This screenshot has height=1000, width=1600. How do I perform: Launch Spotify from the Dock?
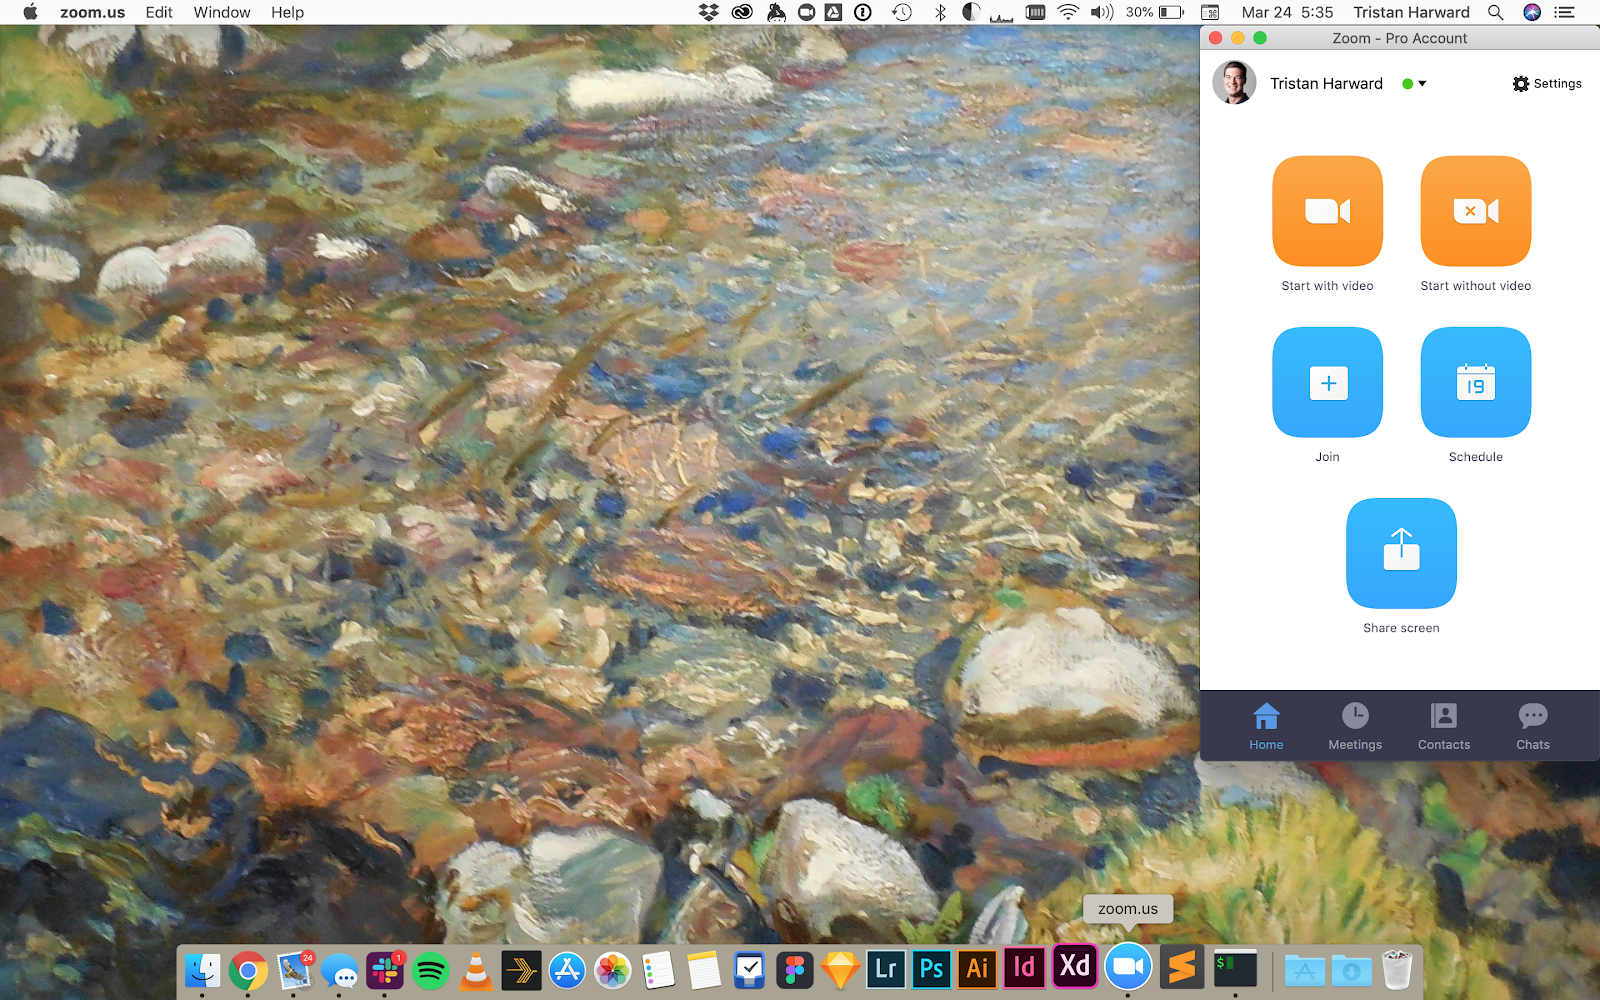tap(430, 970)
